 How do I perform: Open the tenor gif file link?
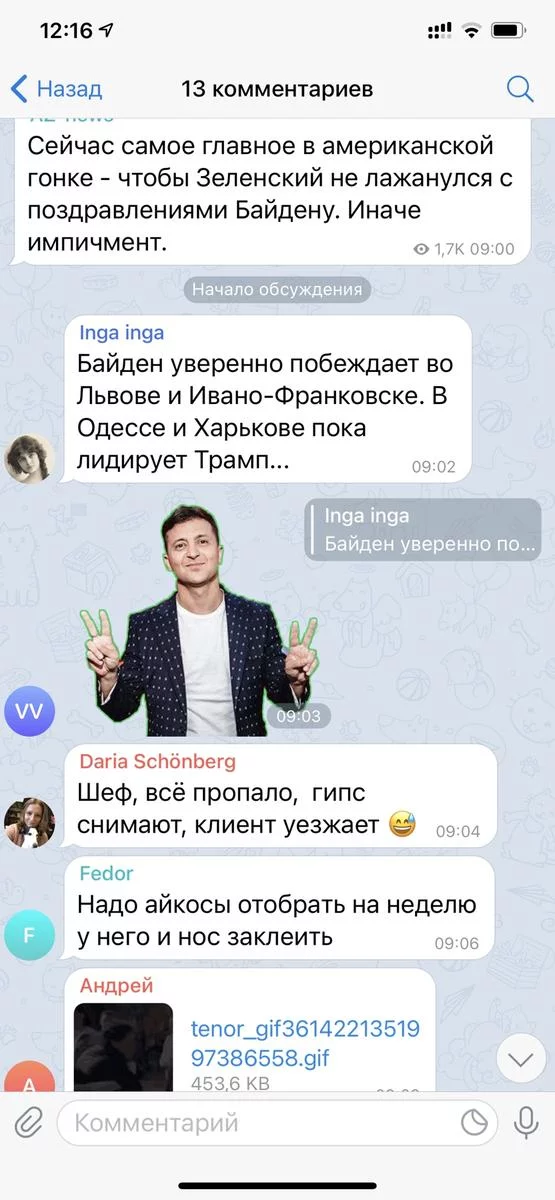click(305, 1042)
